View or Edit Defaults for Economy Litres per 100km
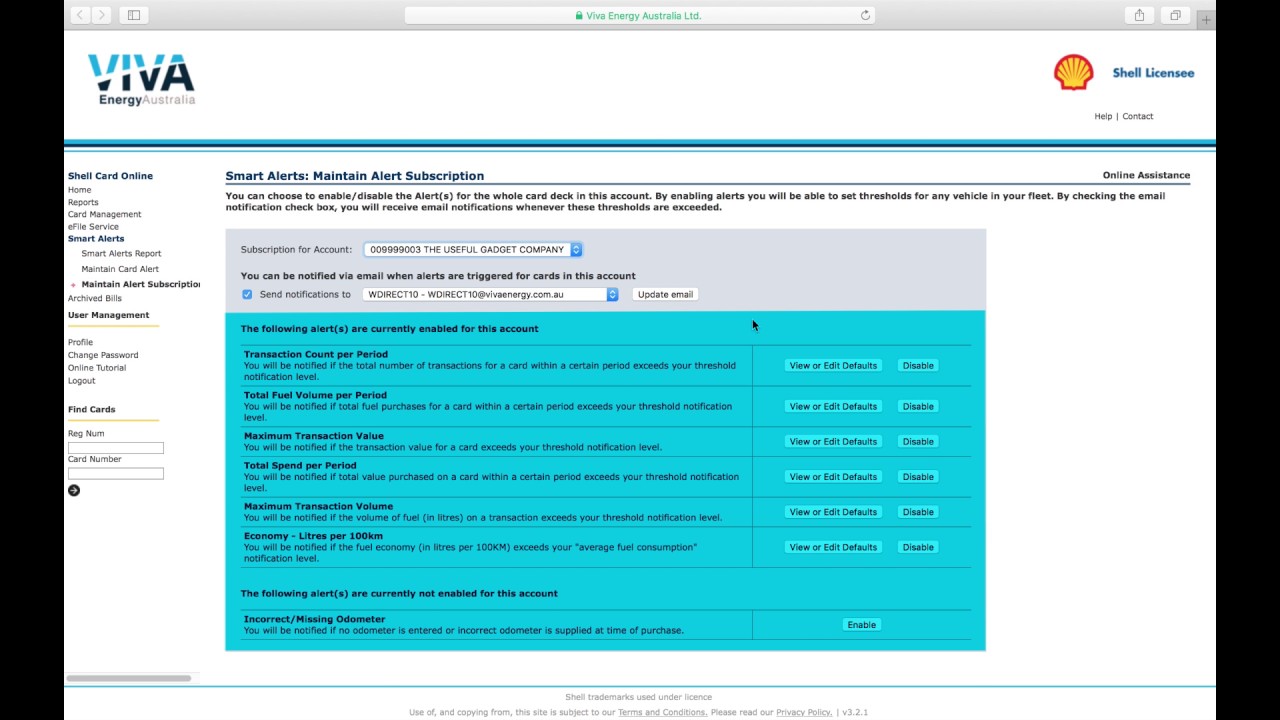1280x720 pixels. click(x=833, y=547)
